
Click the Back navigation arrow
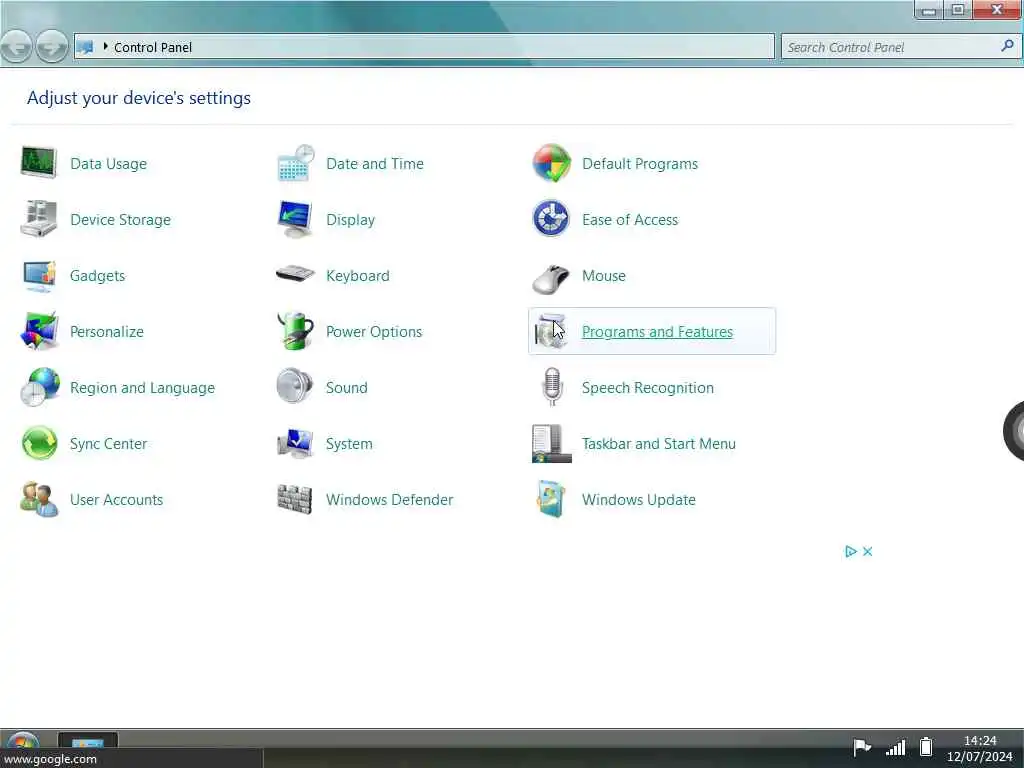[x=16, y=47]
